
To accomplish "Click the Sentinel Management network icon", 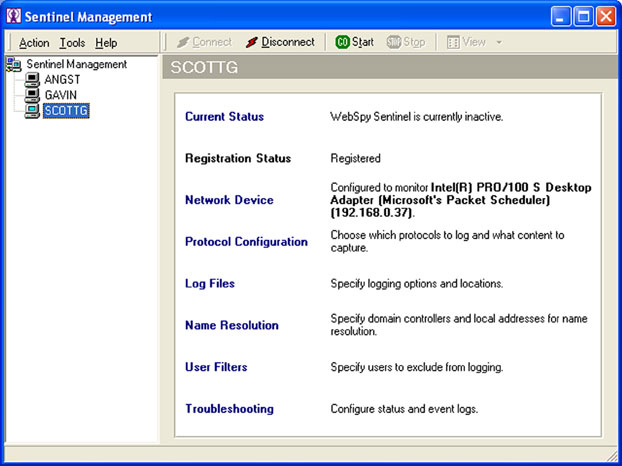I will point(14,64).
